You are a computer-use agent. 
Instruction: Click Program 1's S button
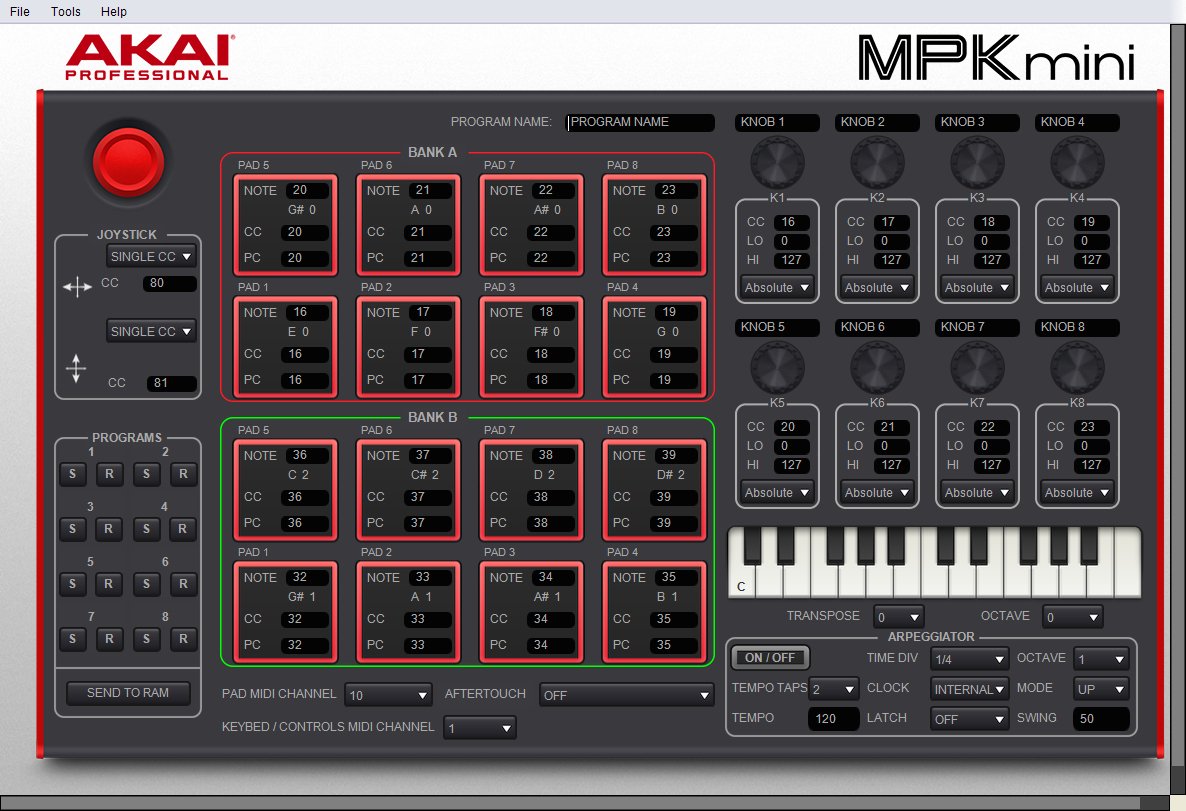[x=72, y=475]
